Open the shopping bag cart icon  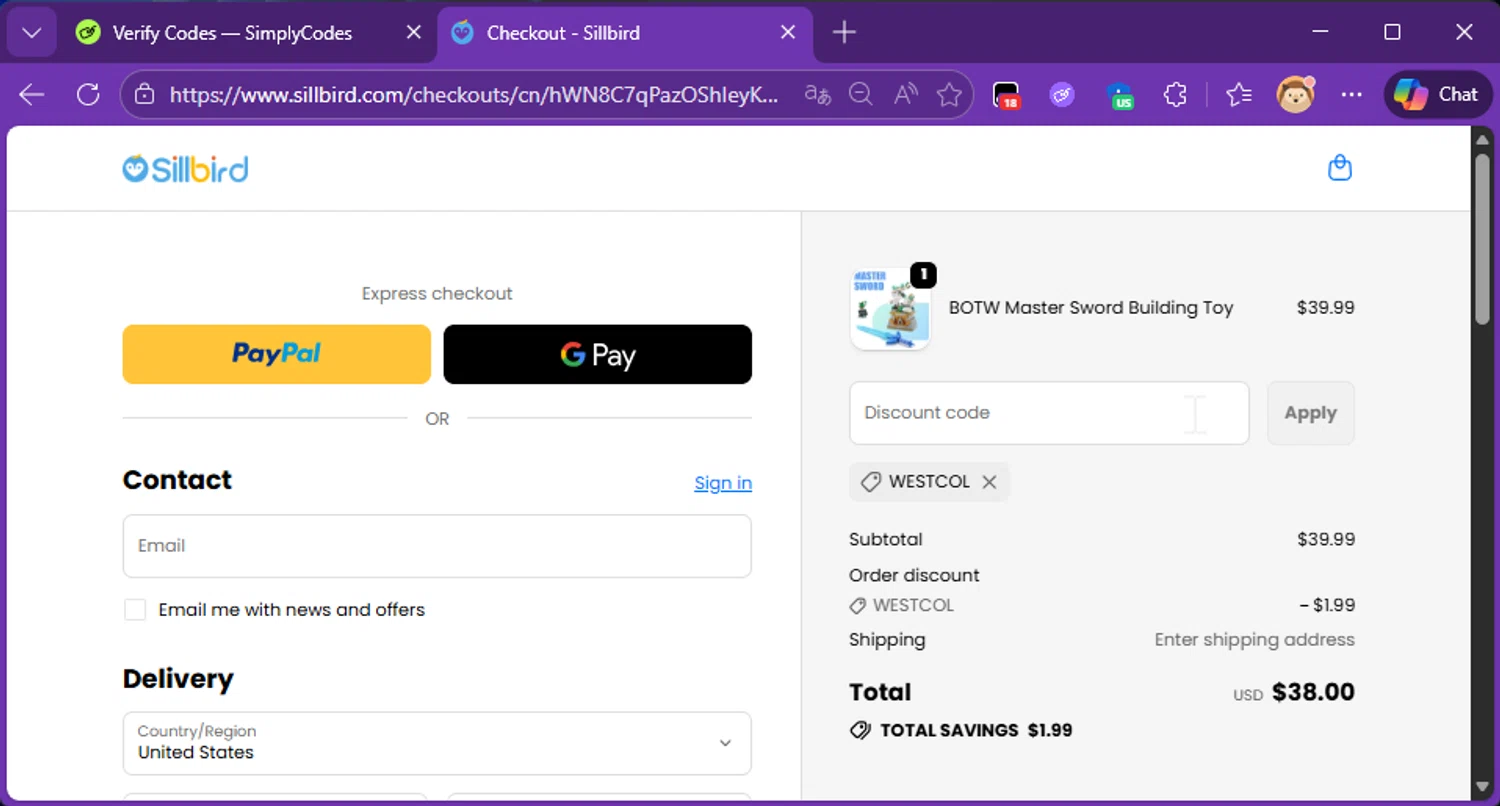pos(1340,168)
